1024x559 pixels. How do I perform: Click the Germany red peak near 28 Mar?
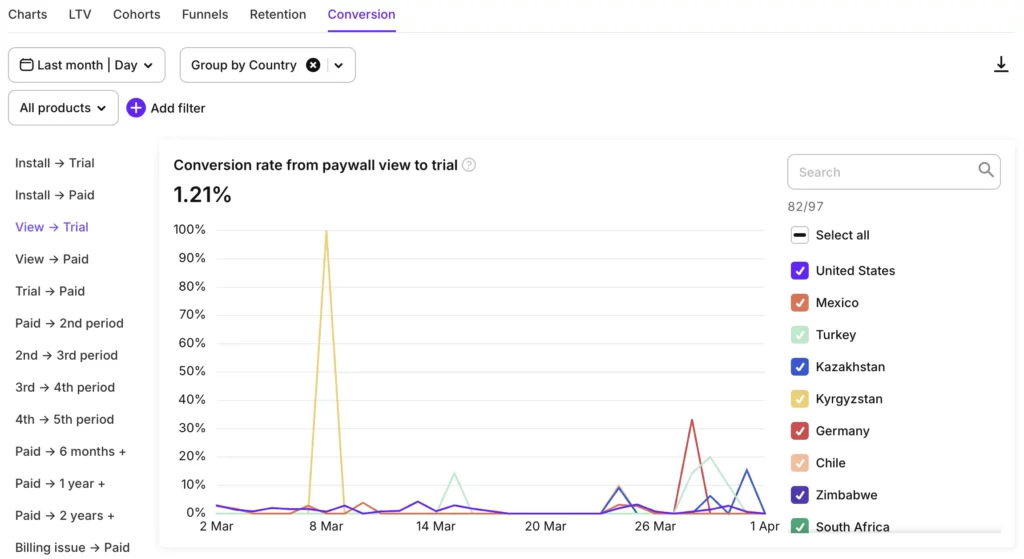[x=692, y=420]
